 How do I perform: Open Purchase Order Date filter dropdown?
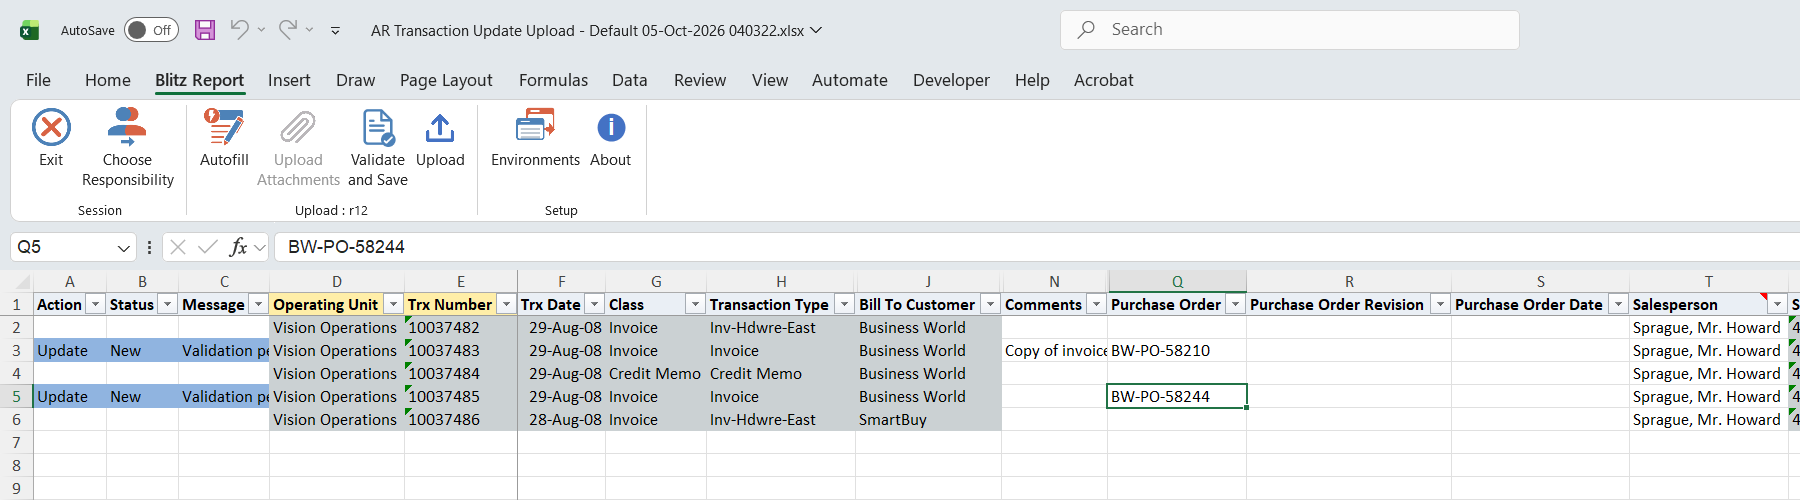click(1618, 304)
